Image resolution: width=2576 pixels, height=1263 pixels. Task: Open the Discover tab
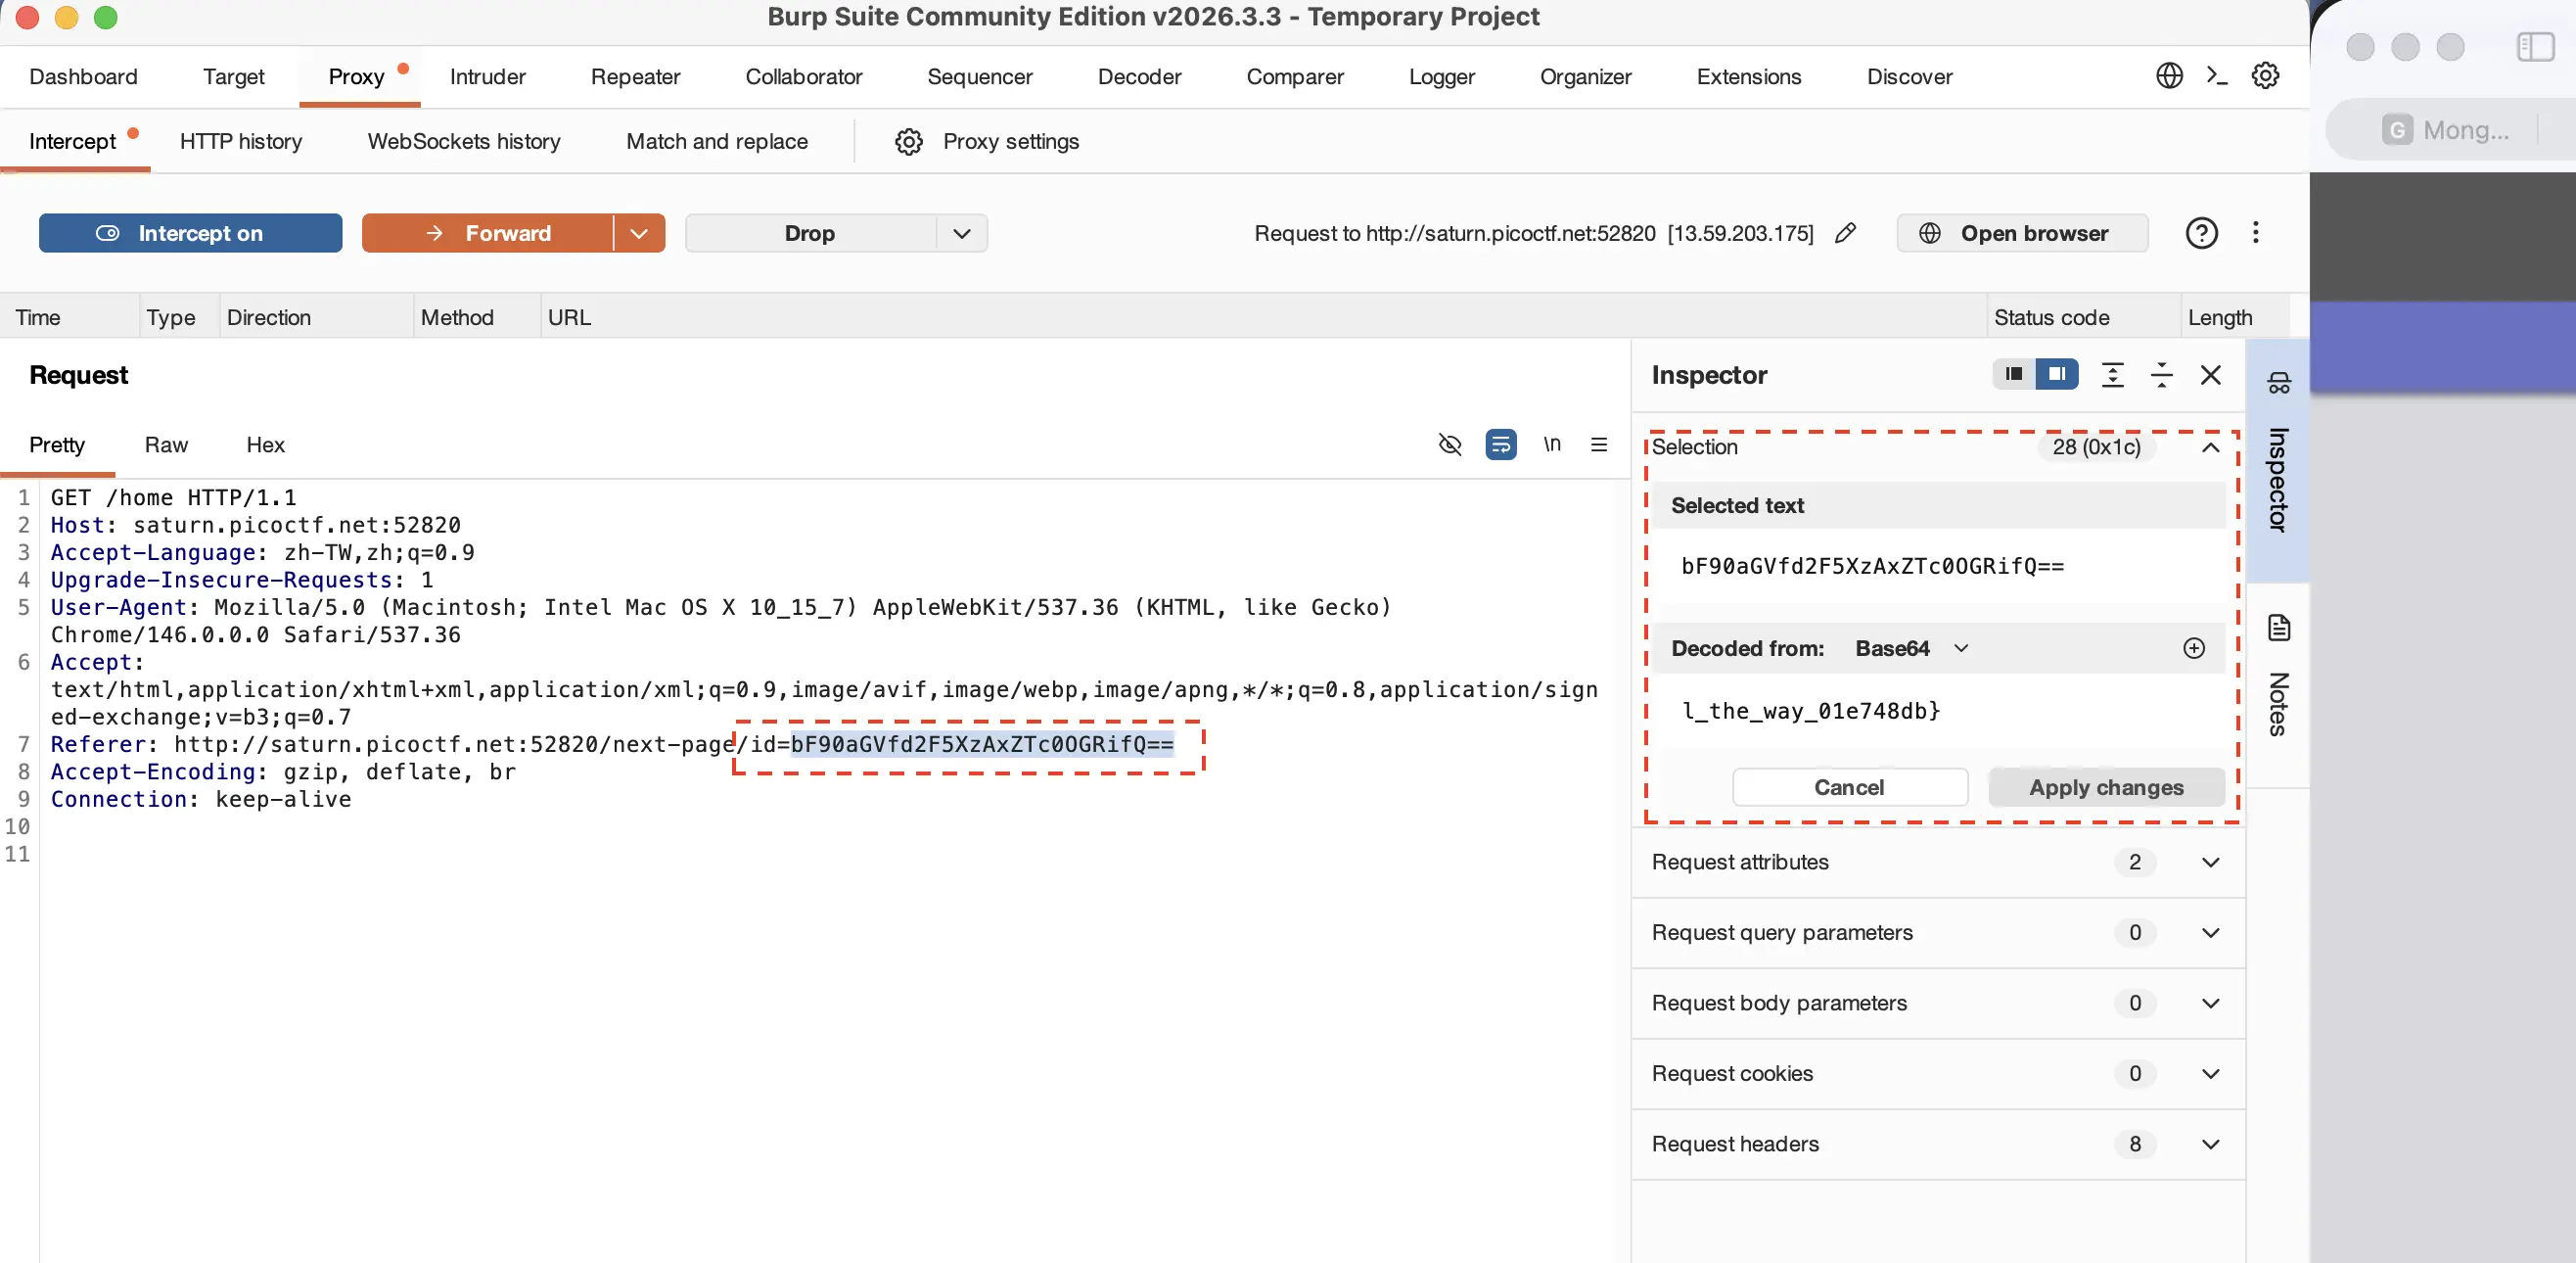[1910, 77]
